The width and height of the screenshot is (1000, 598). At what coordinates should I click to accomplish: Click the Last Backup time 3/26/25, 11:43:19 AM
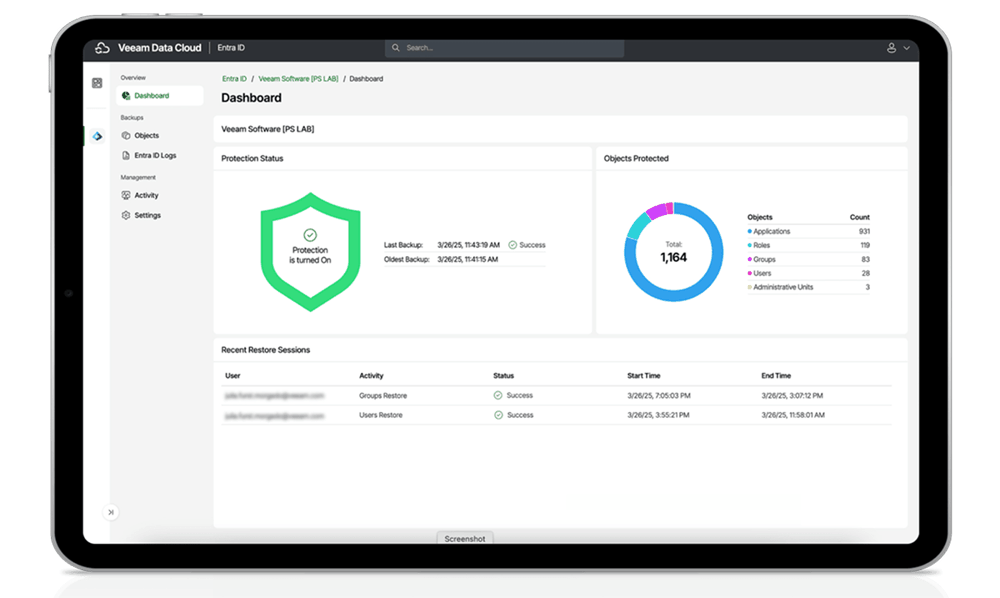tap(468, 245)
